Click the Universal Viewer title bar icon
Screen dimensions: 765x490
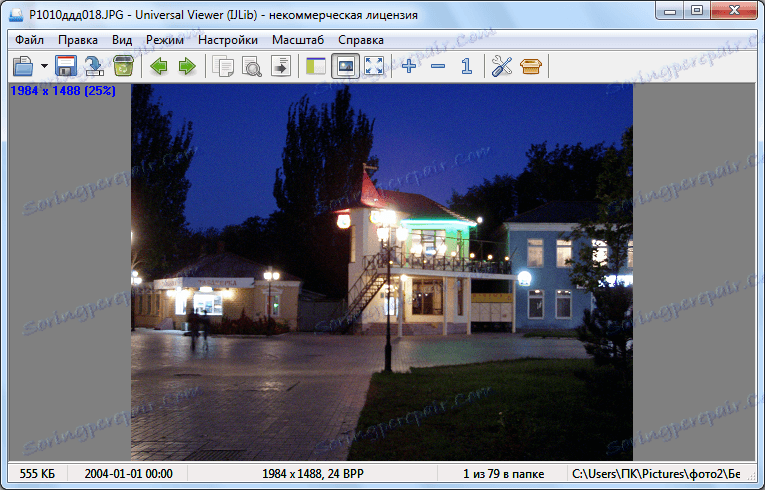17,15
